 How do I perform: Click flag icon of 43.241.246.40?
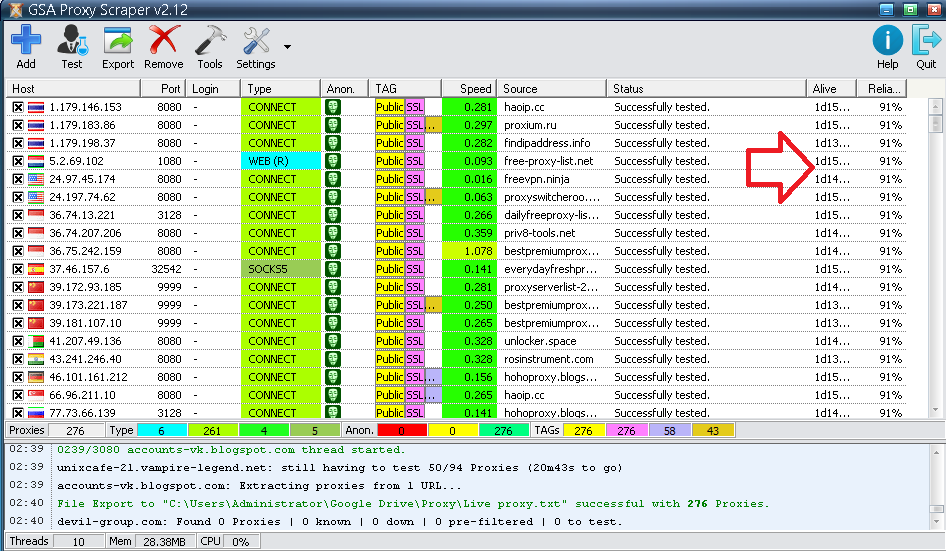(36, 359)
